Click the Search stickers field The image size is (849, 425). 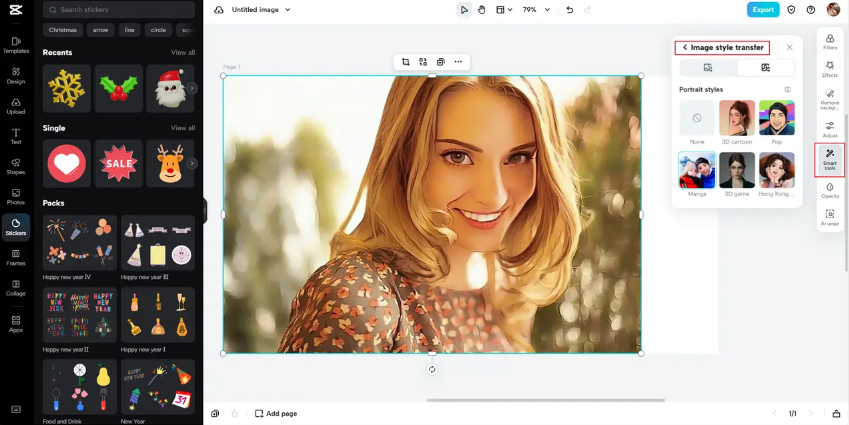pos(119,10)
